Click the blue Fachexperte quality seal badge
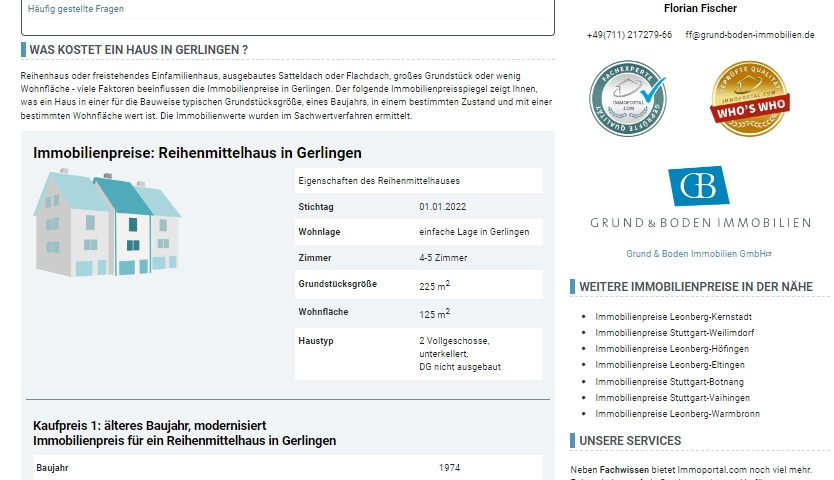 627,99
